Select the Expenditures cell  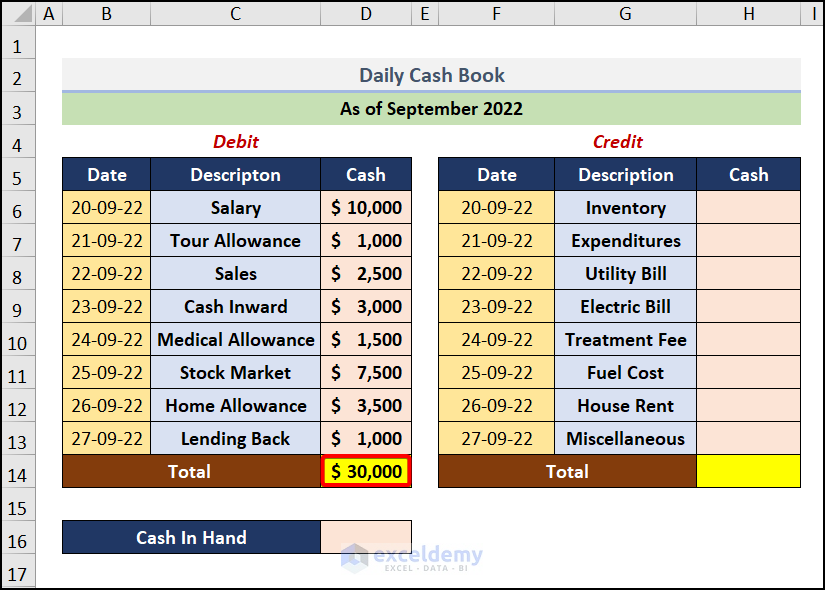click(x=626, y=241)
